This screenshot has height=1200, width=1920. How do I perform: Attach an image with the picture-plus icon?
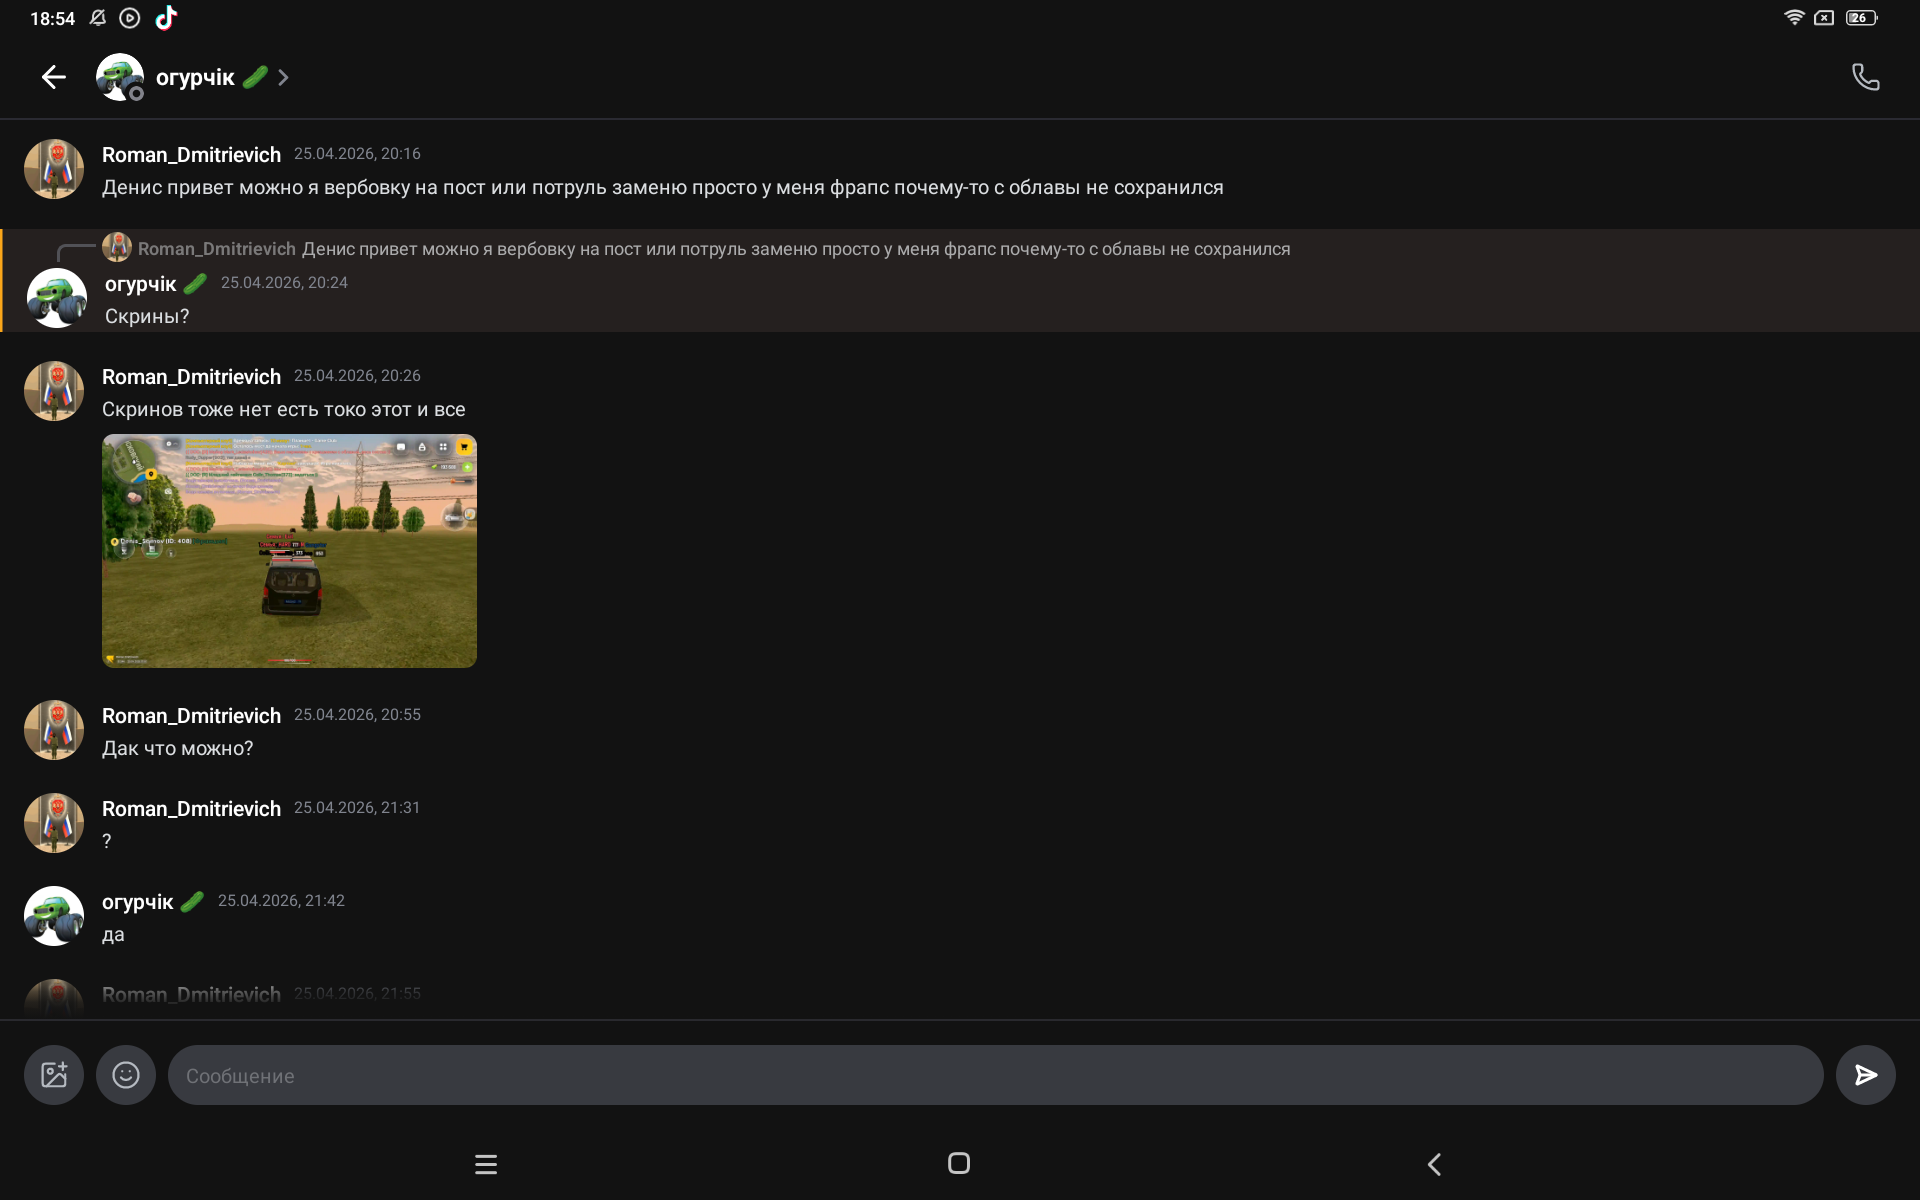coord(54,1075)
